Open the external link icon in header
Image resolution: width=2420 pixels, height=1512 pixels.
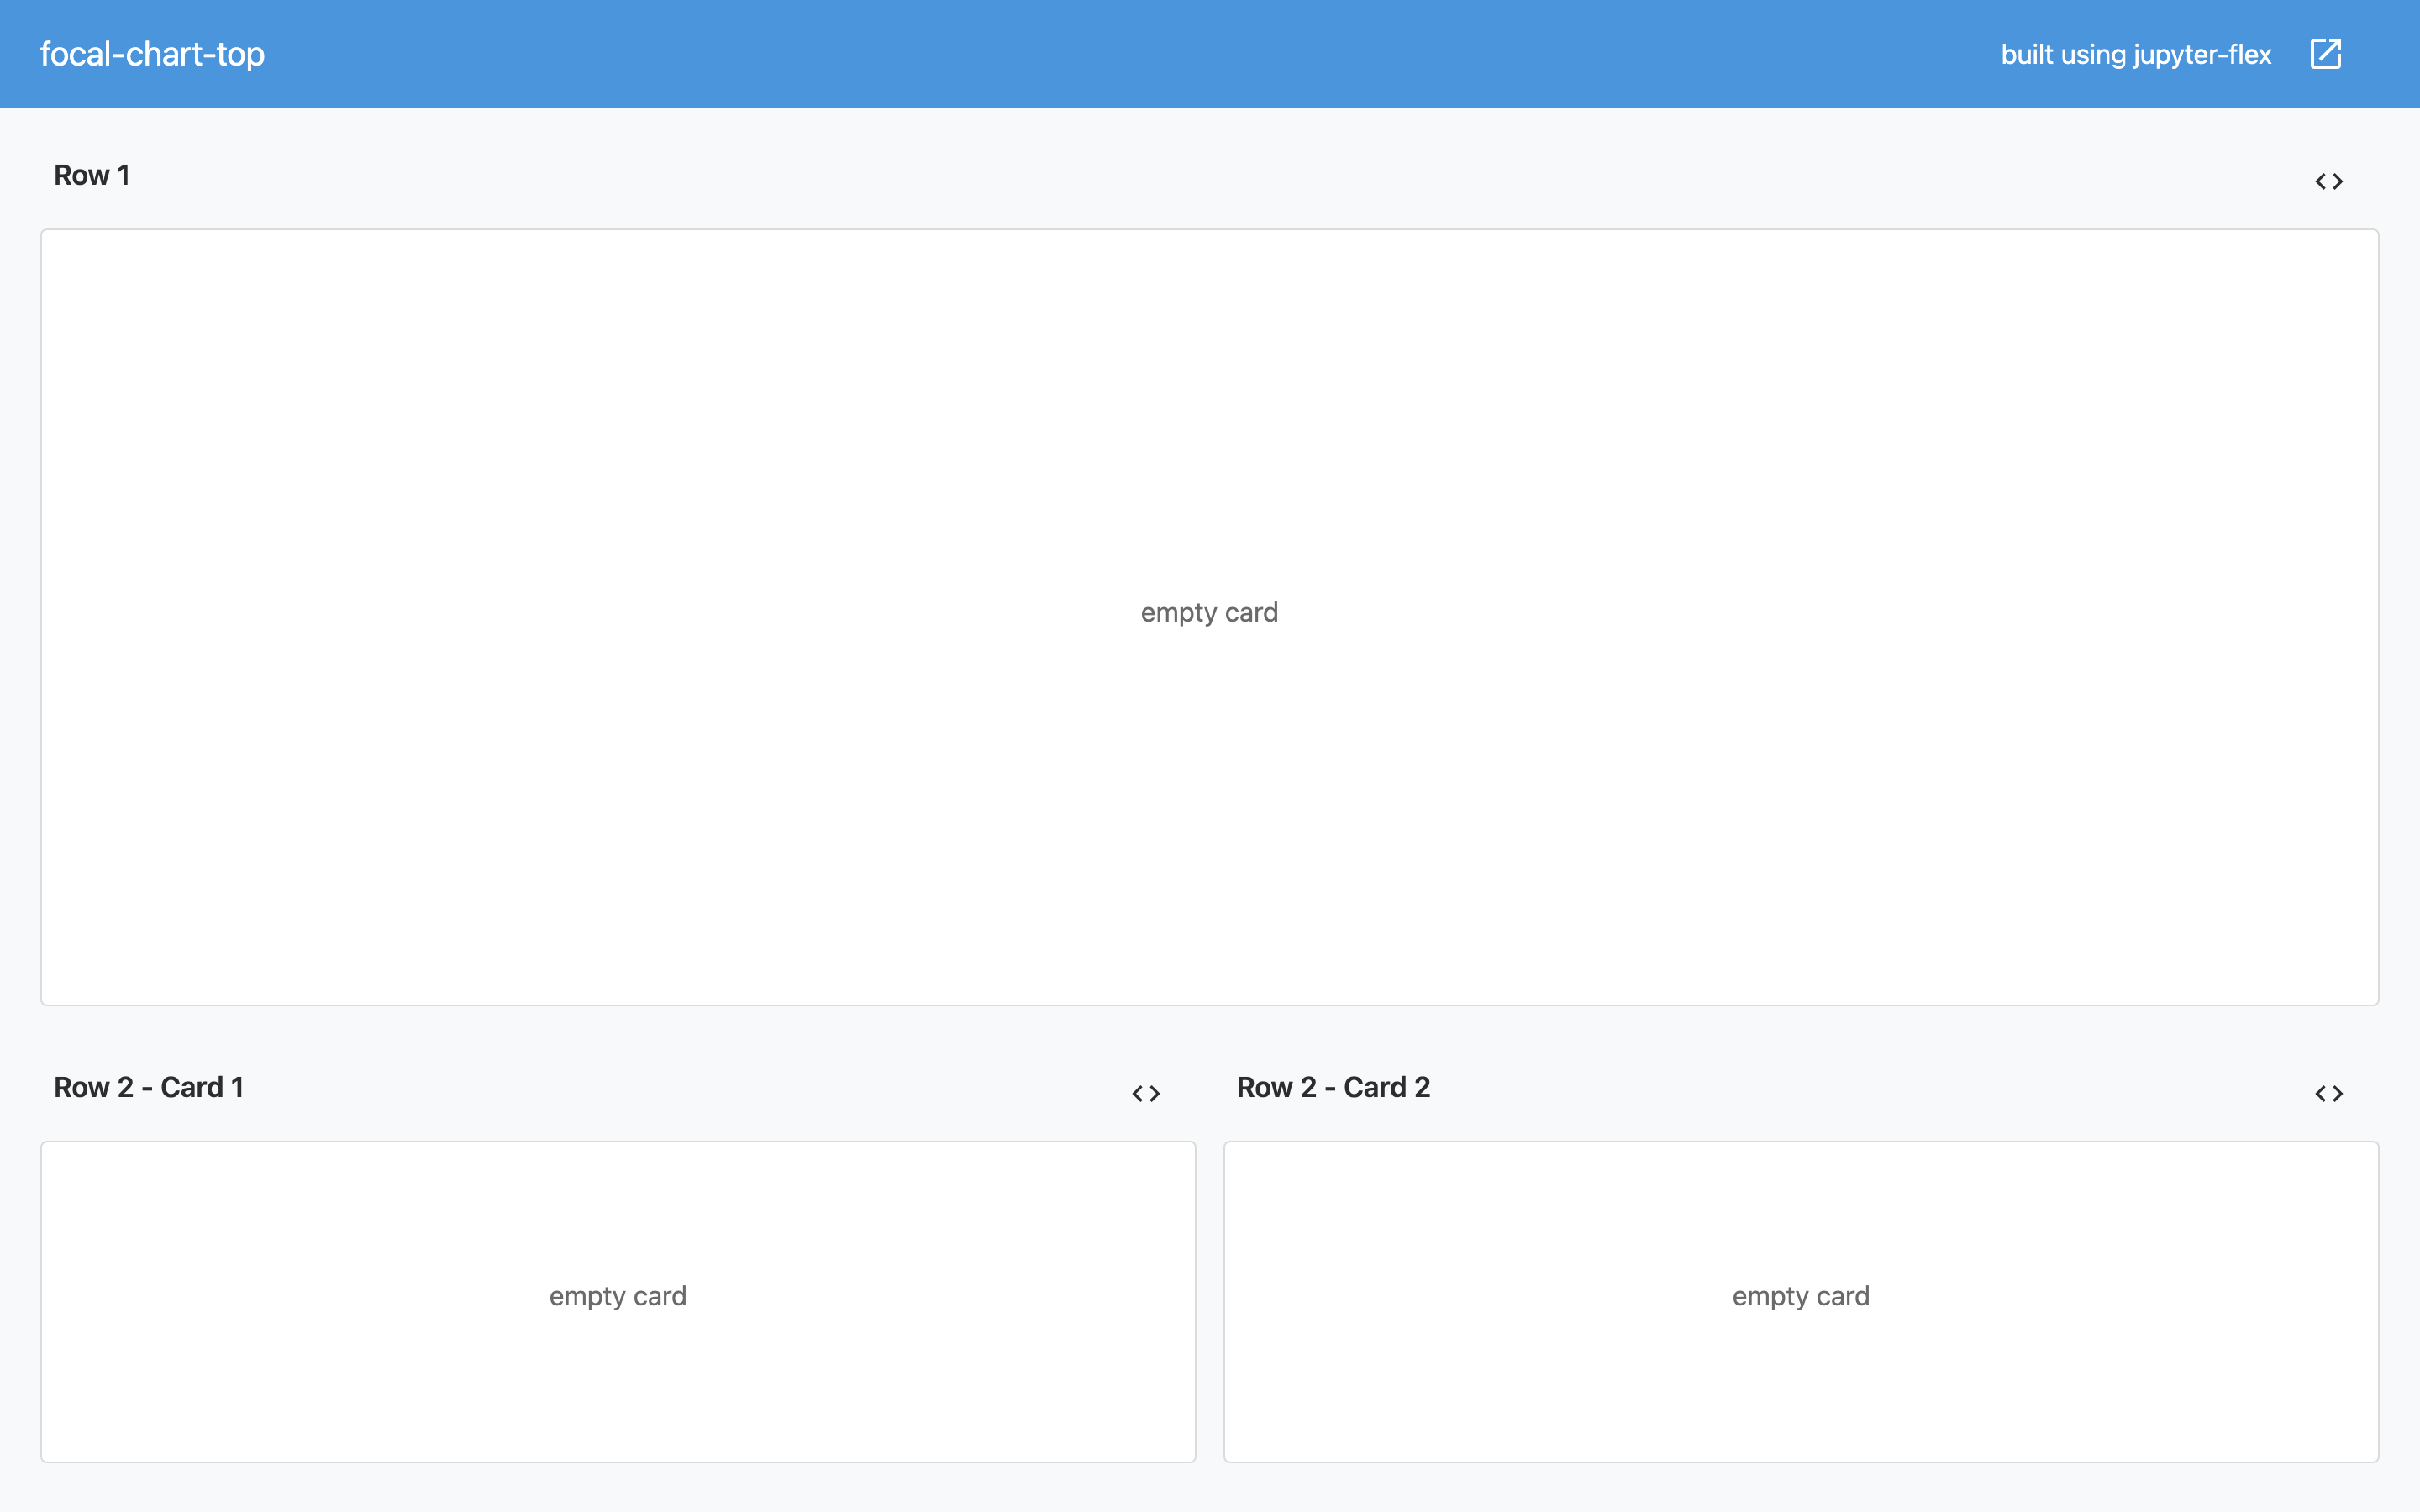click(x=2325, y=54)
